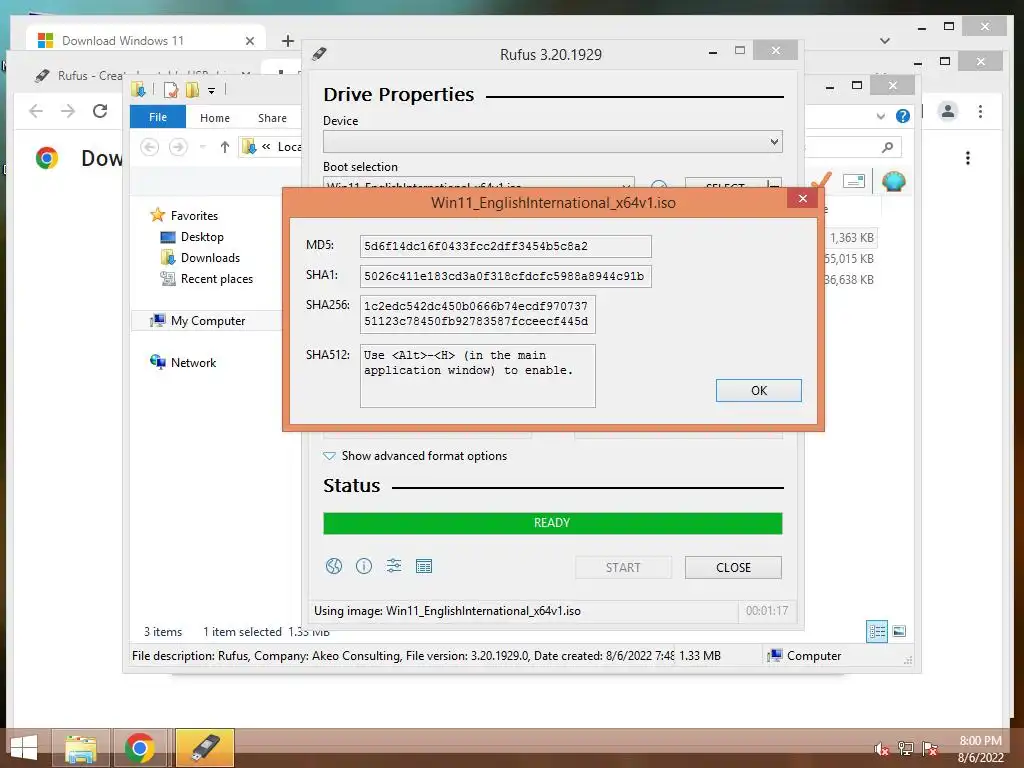The image size is (1024, 768).
Task: Open the page's three-dot options menu
Action: pos(968,158)
